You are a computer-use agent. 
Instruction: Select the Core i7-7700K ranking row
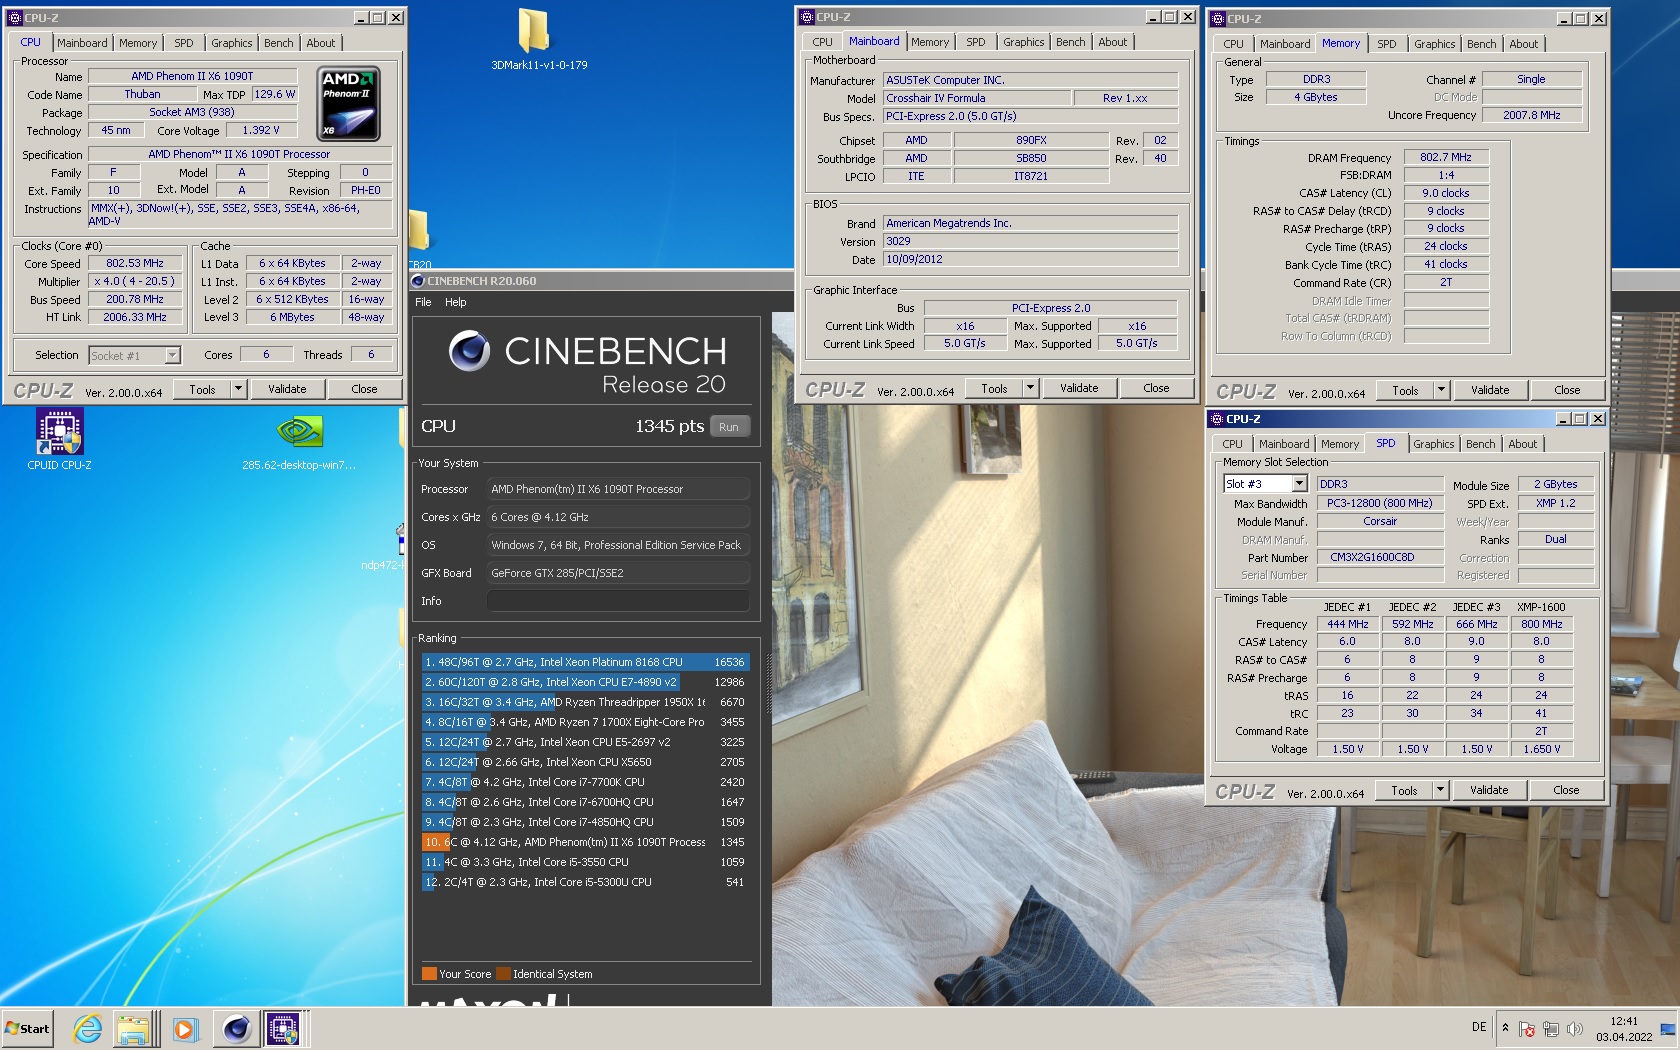pyautogui.click(x=586, y=782)
